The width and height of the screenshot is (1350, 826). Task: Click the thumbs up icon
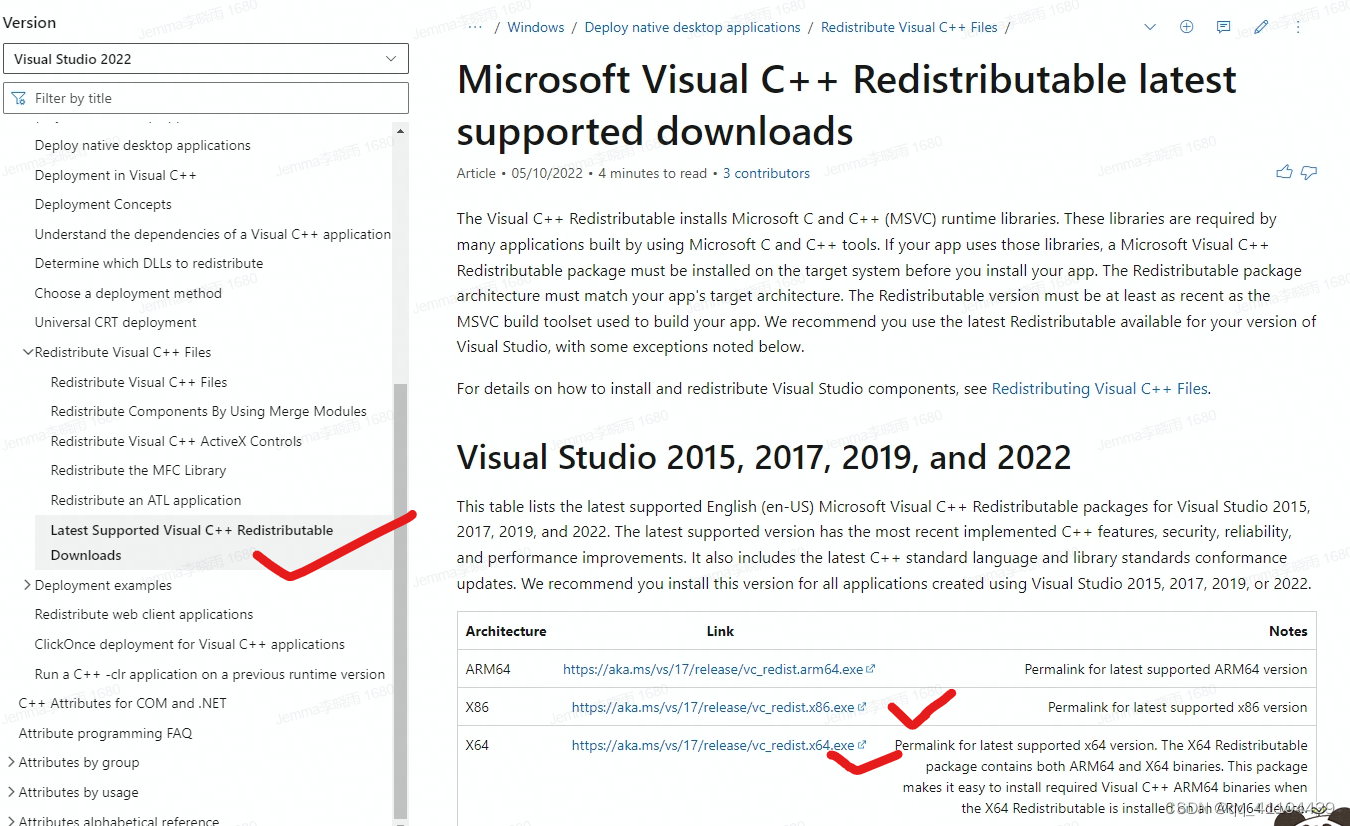click(x=1284, y=172)
